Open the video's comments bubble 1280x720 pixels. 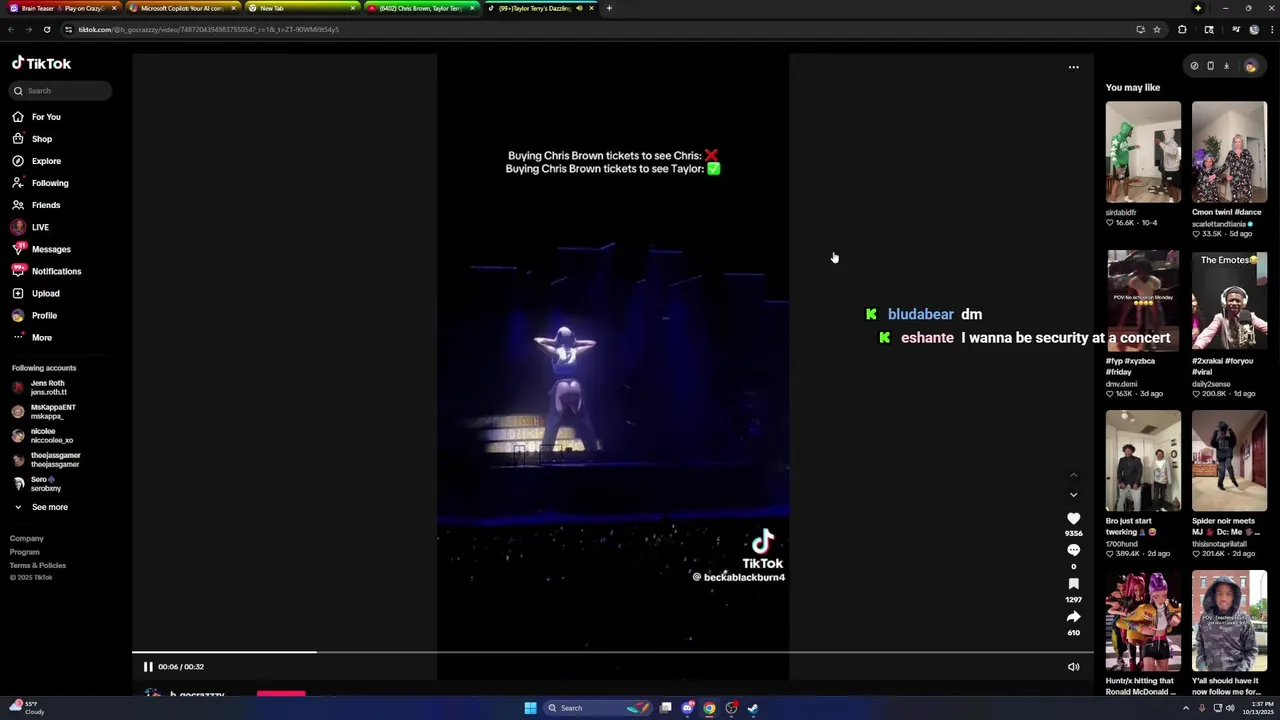click(1073, 551)
